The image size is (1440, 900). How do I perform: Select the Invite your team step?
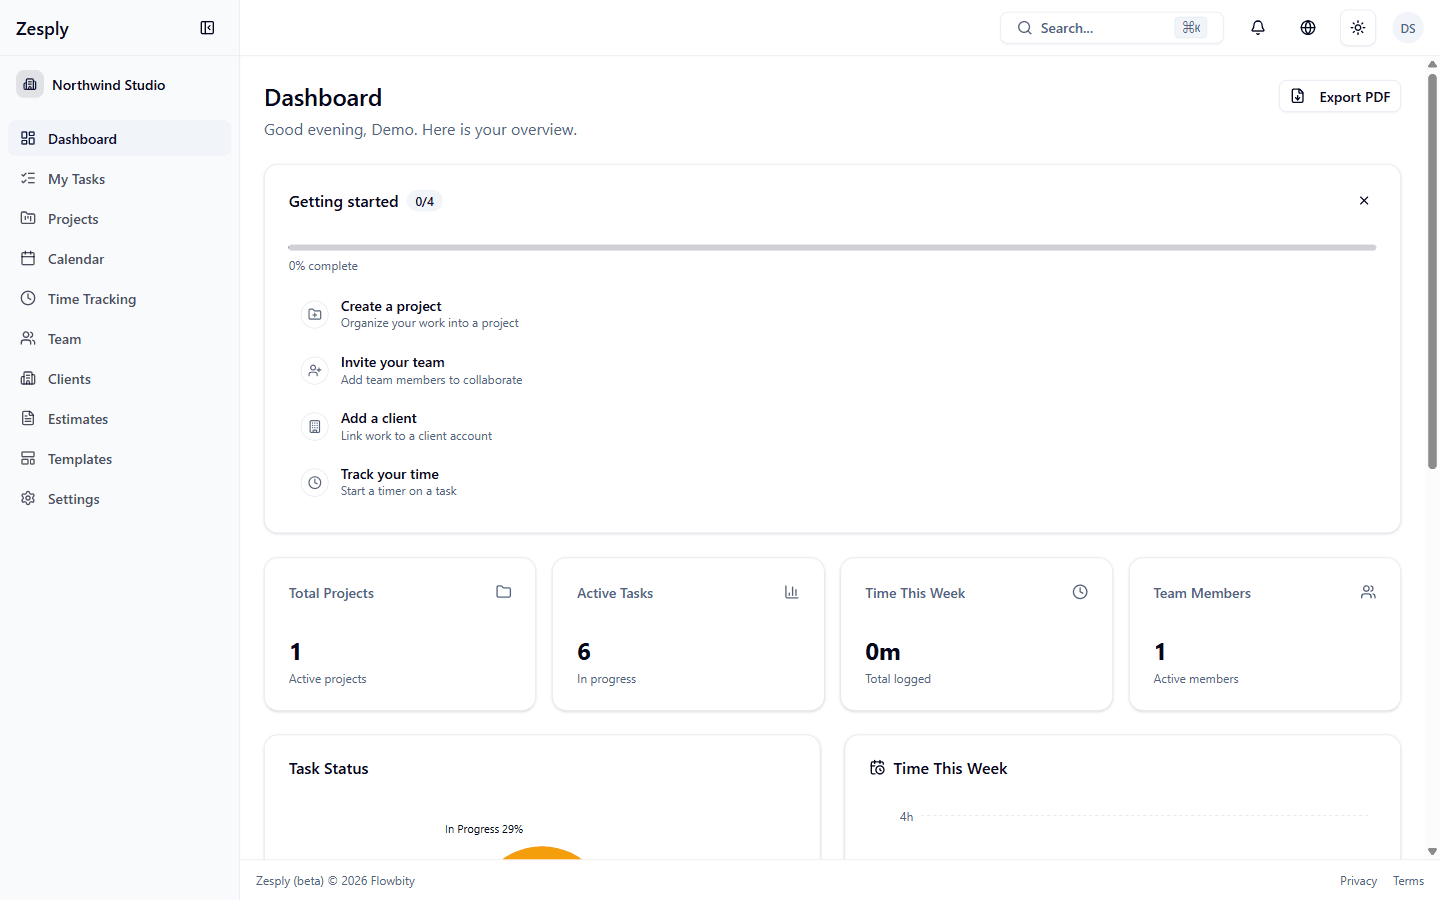pyautogui.click(x=832, y=370)
